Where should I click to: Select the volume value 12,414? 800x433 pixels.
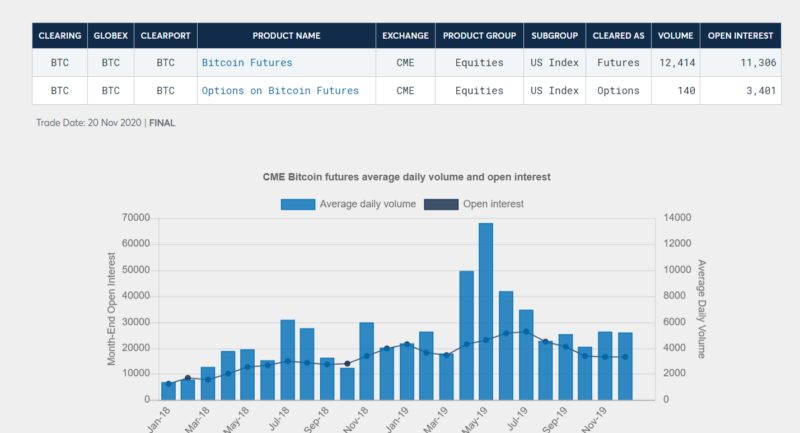click(677, 63)
